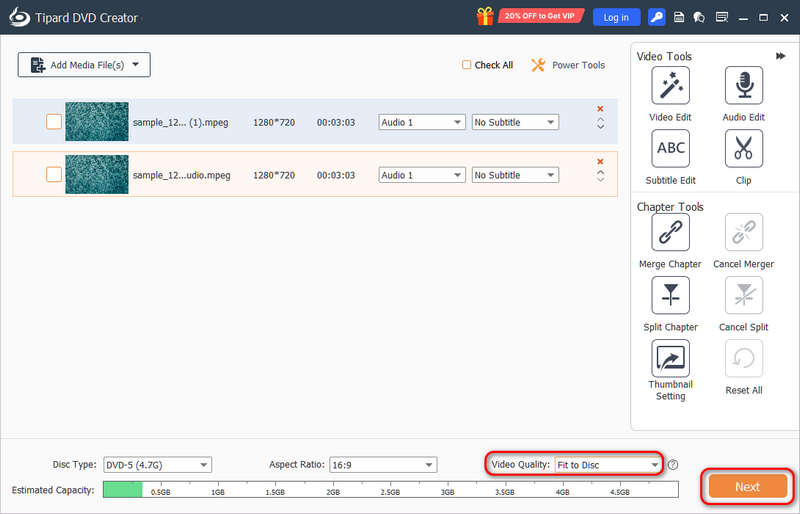800x514 pixels.
Task: Open the Subtitle Edit tool
Action: (670, 149)
